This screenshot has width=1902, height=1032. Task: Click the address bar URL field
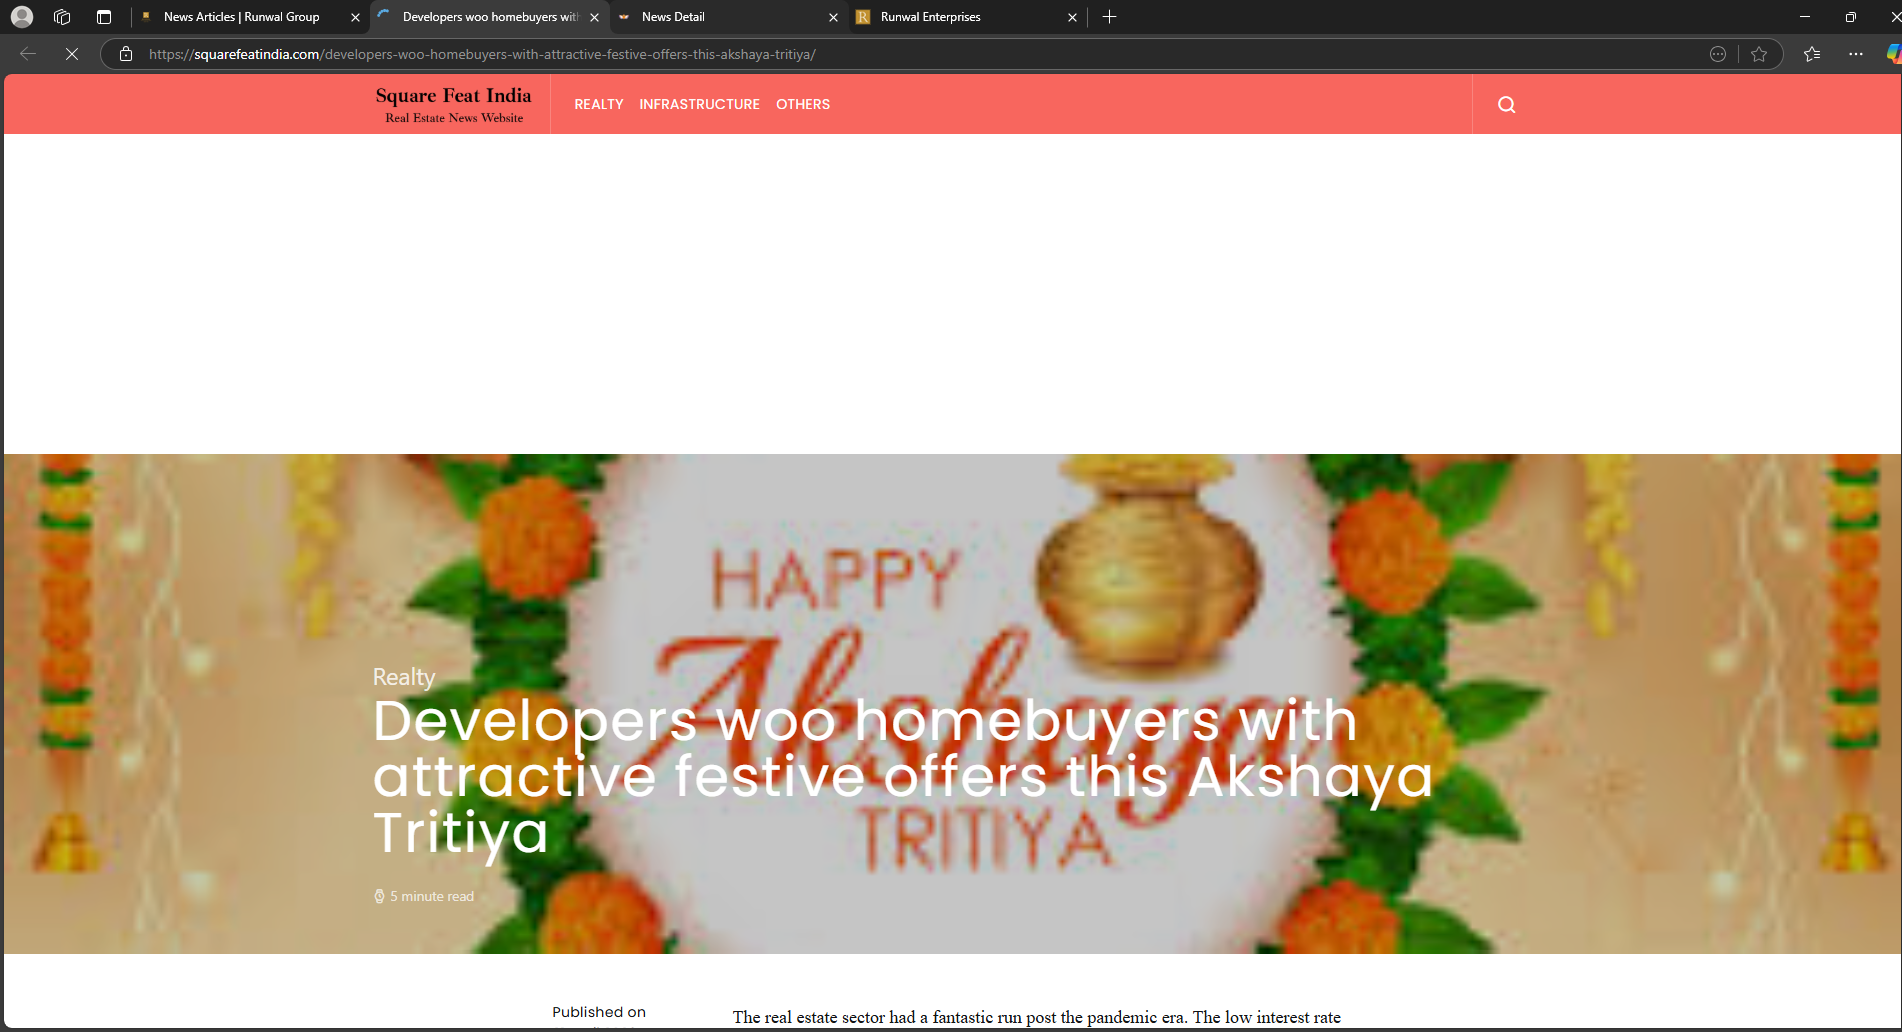click(900, 54)
